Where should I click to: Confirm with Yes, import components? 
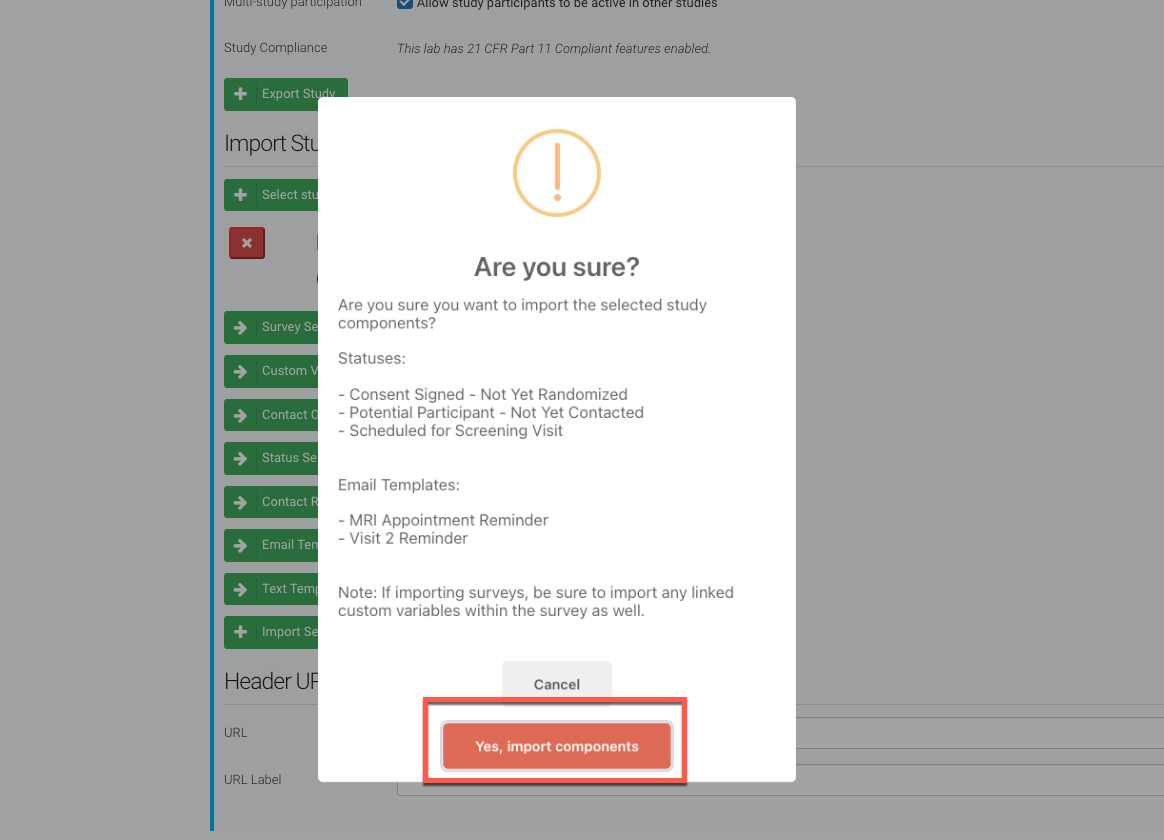click(x=556, y=746)
